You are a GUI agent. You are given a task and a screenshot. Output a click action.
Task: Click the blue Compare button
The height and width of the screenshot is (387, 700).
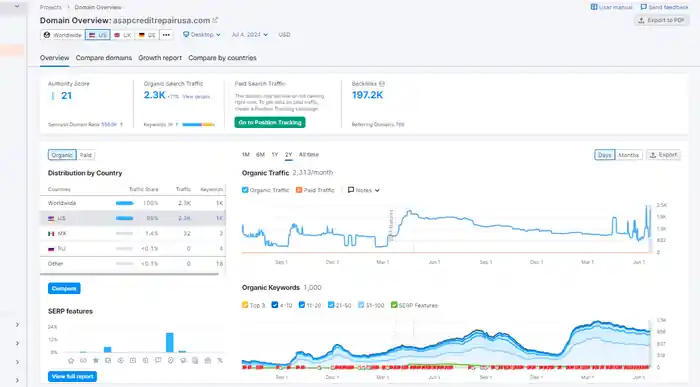[x=64, y=288]
